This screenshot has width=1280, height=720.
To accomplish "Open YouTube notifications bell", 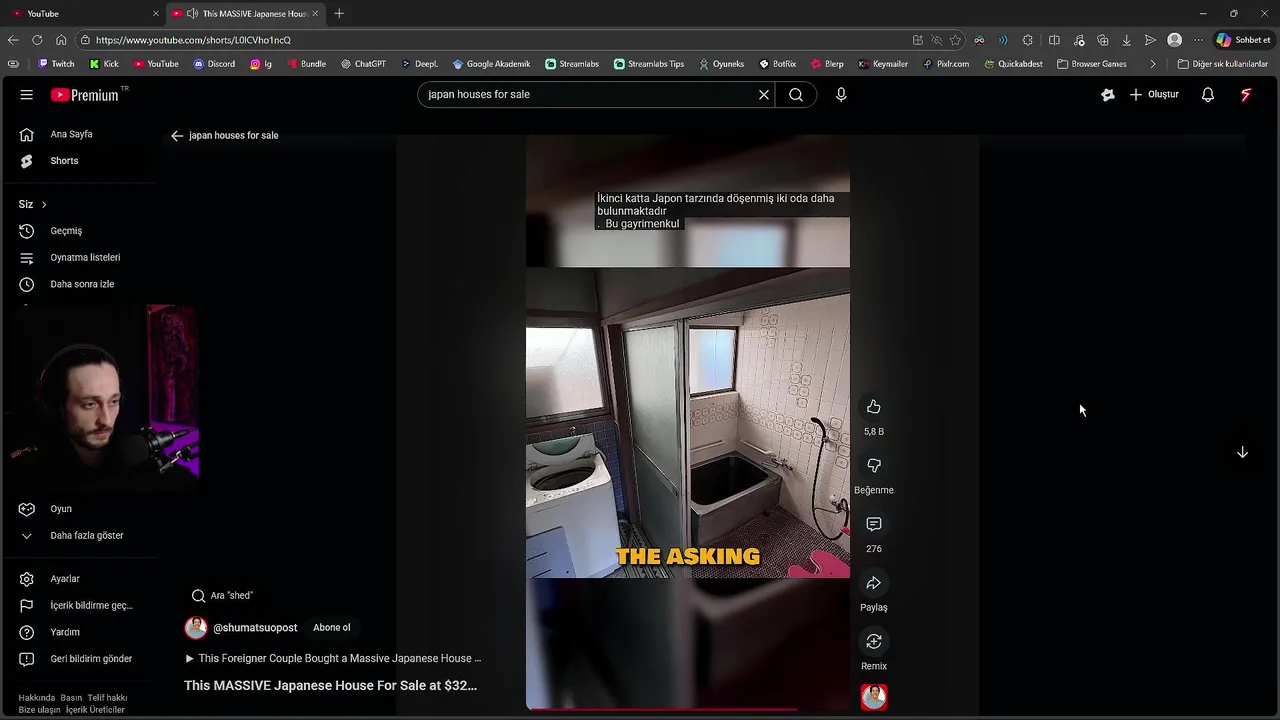I will (1208, 95).
